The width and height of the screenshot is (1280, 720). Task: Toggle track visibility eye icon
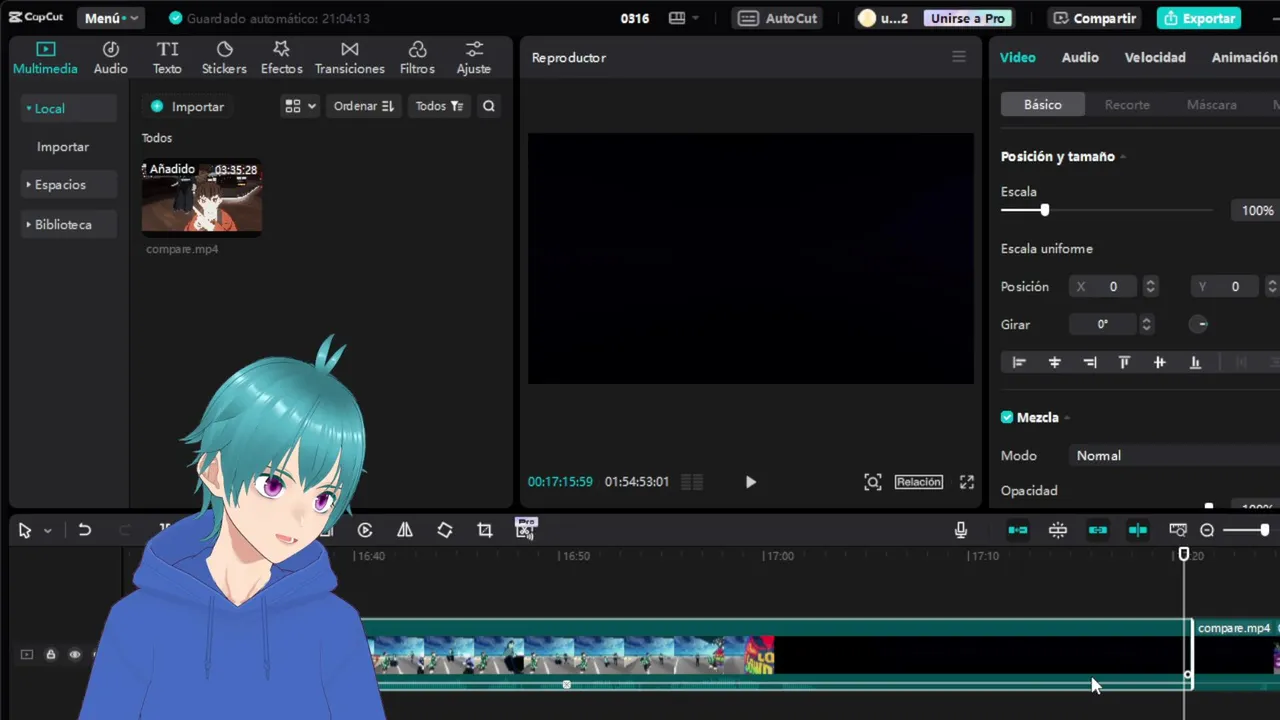(x=75, y=655)
